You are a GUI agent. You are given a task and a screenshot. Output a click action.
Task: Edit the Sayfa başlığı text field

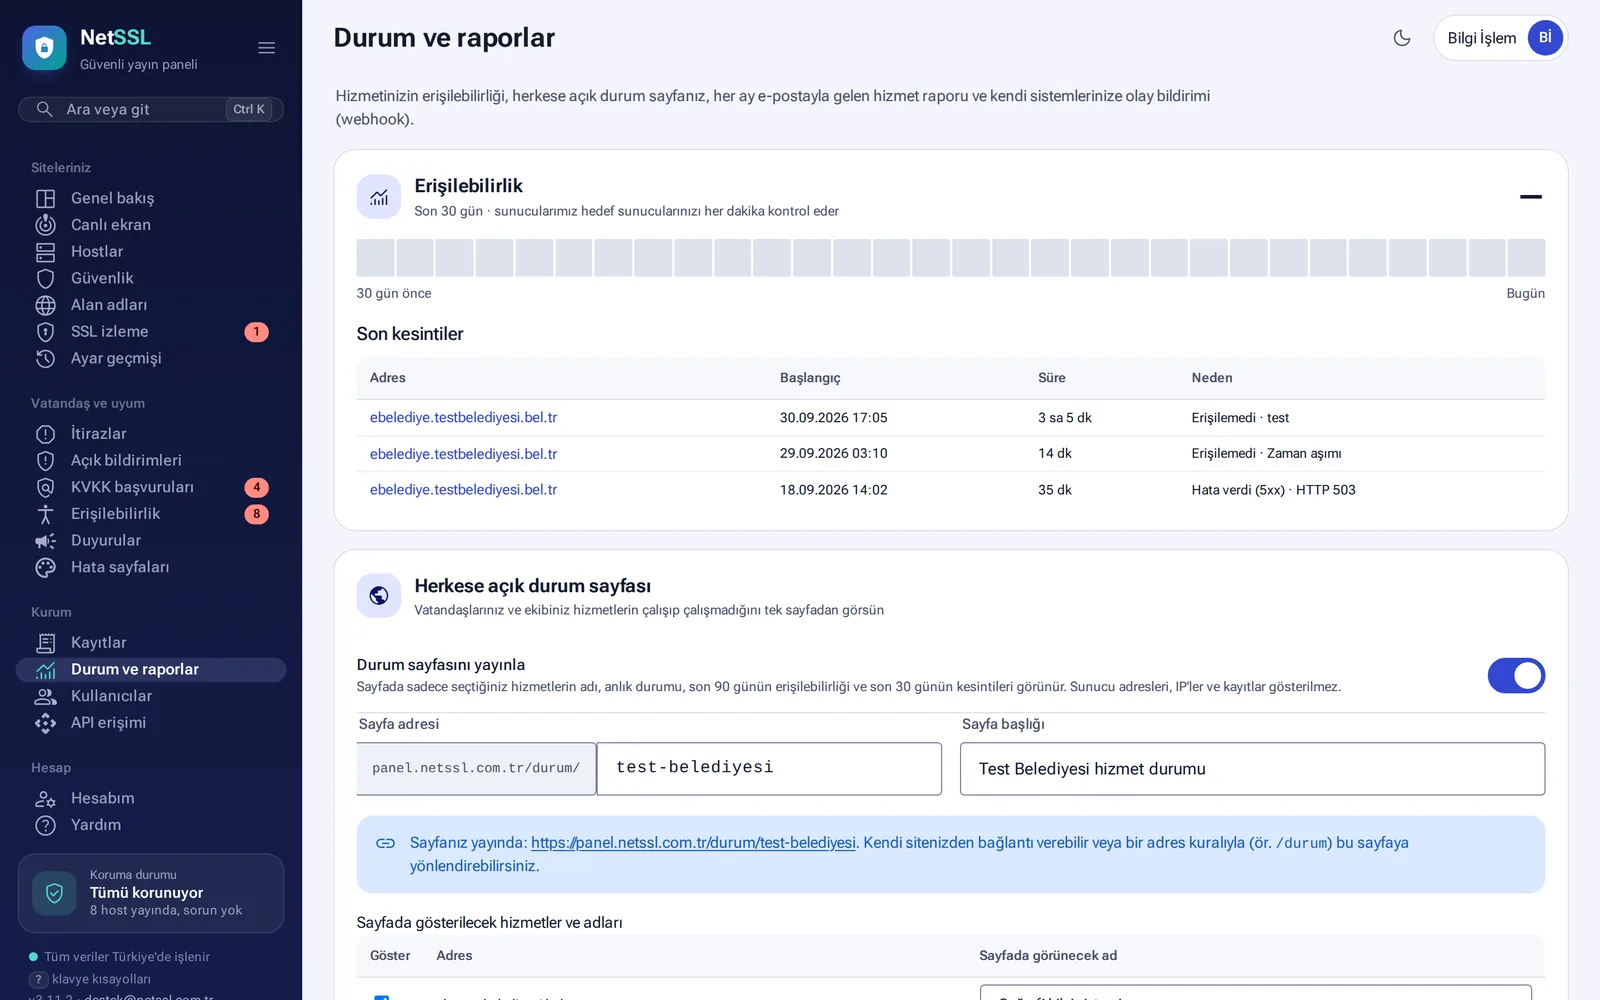point(1252,769)
